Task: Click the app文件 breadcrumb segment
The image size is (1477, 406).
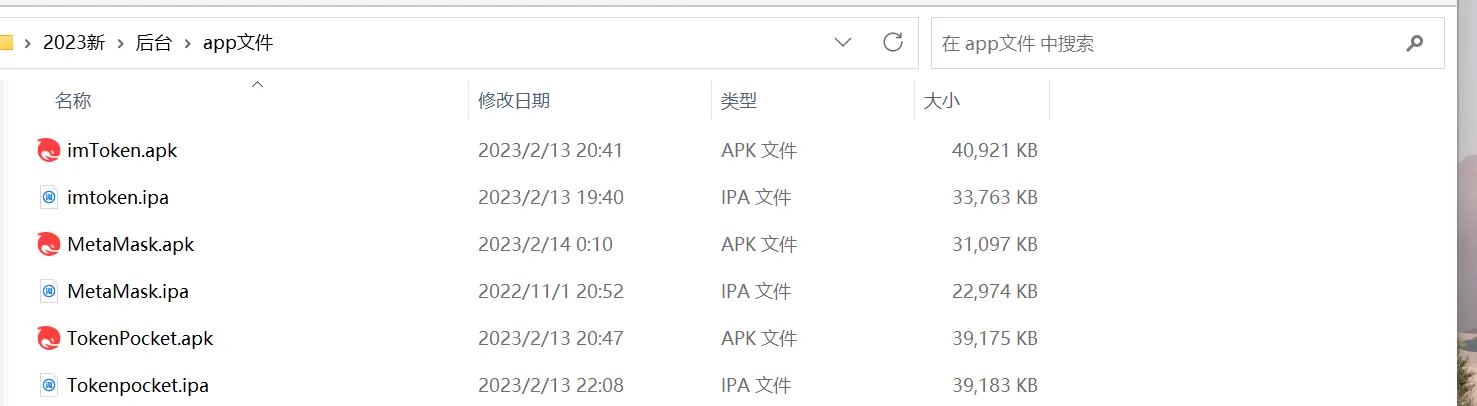Action: tap(238, 43)
